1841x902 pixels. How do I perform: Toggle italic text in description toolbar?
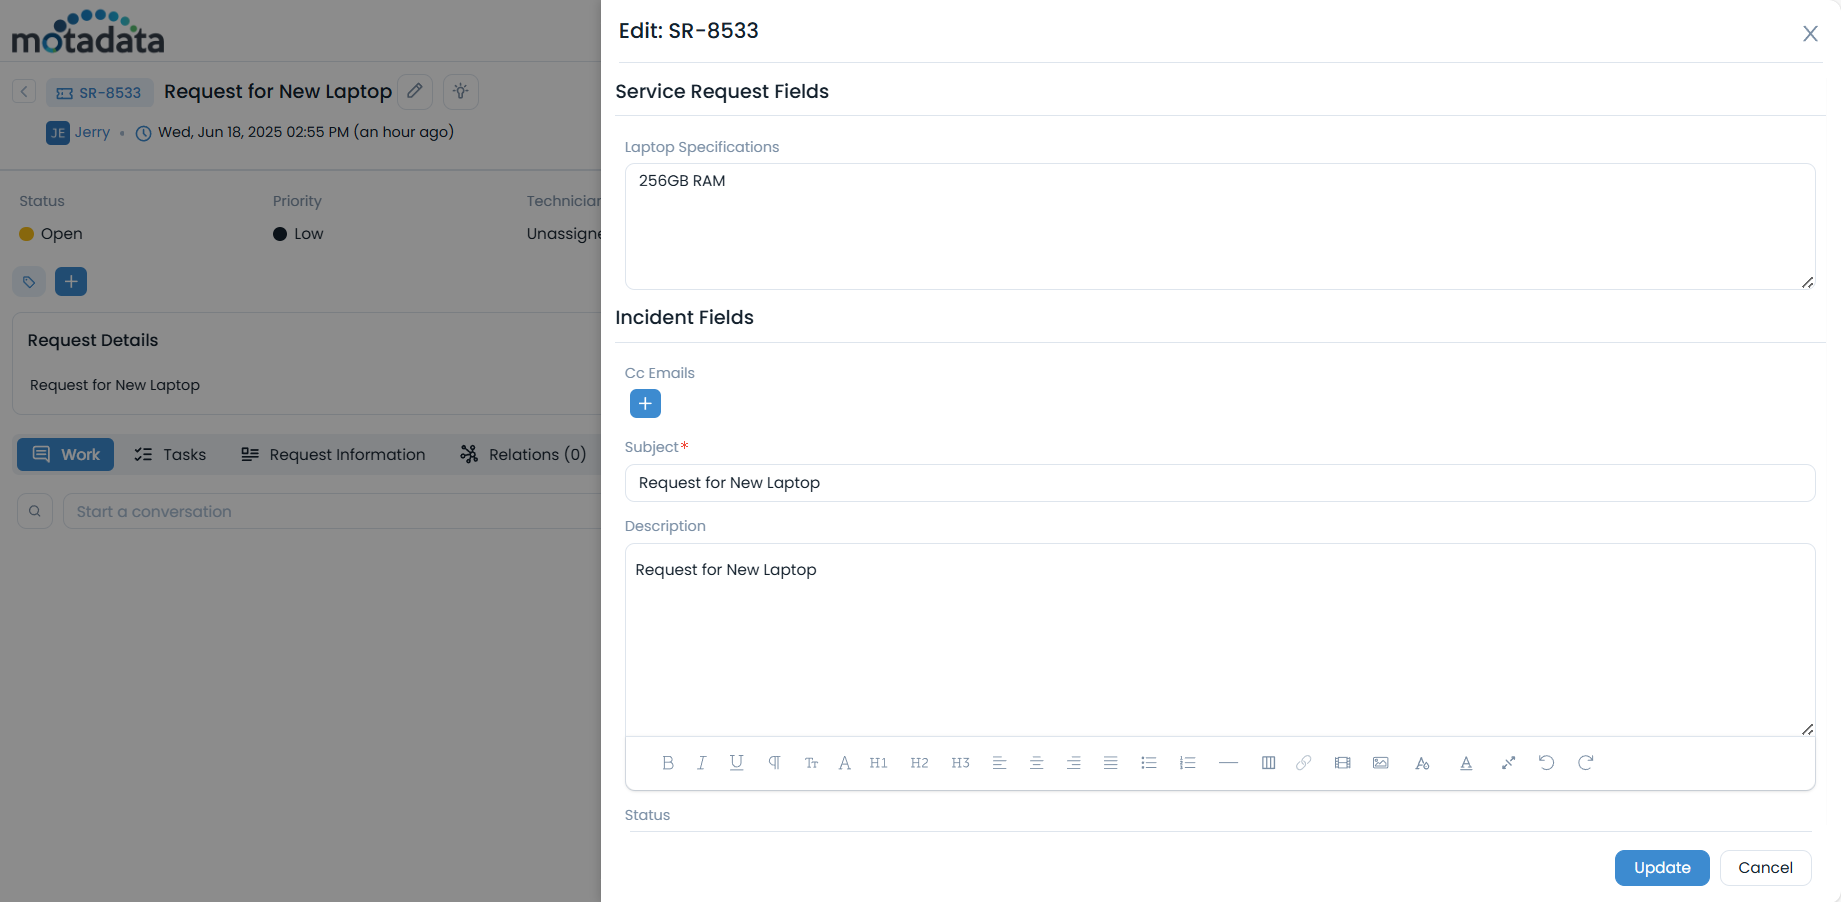coord(702,763)
